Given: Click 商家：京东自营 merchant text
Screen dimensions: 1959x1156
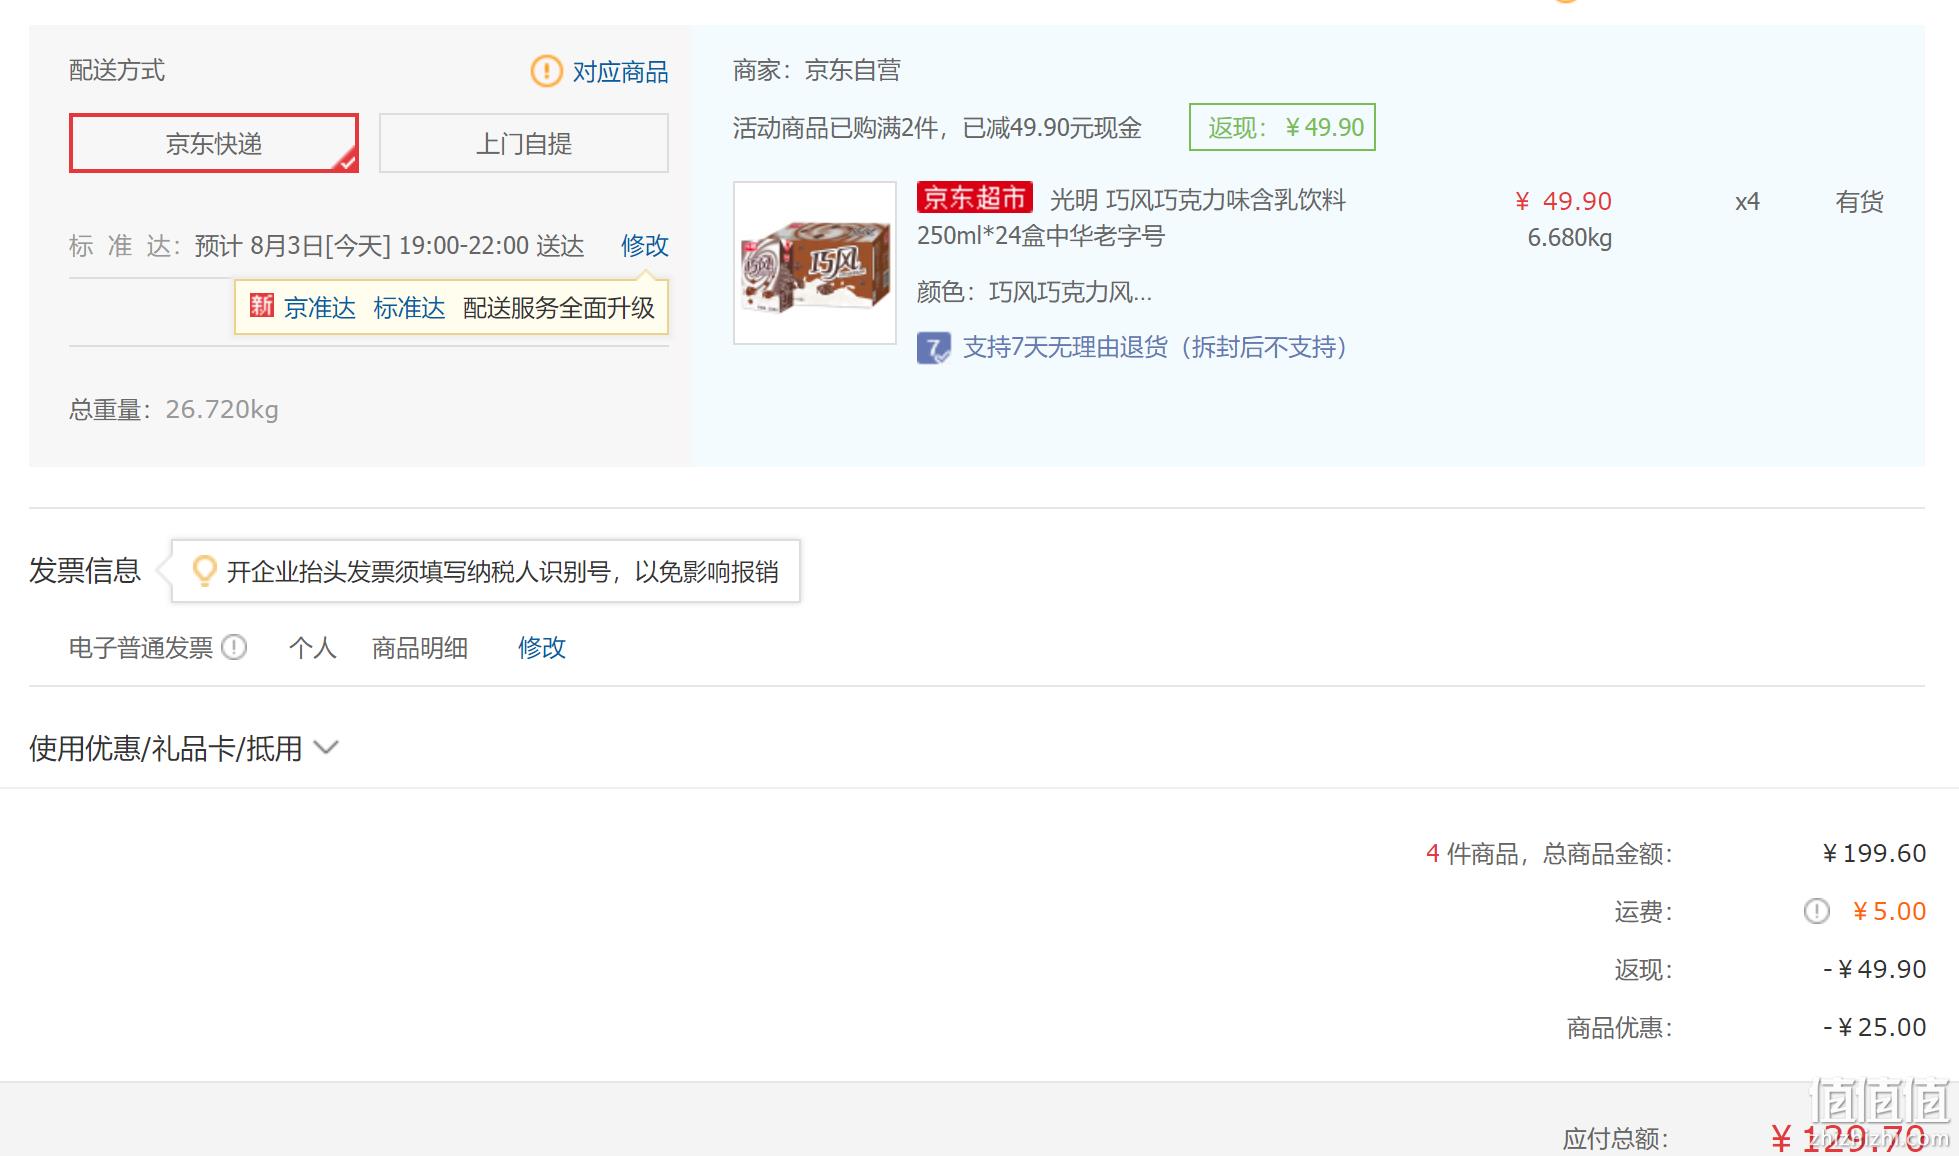Looking at the screenshot, I should point(817,70).
